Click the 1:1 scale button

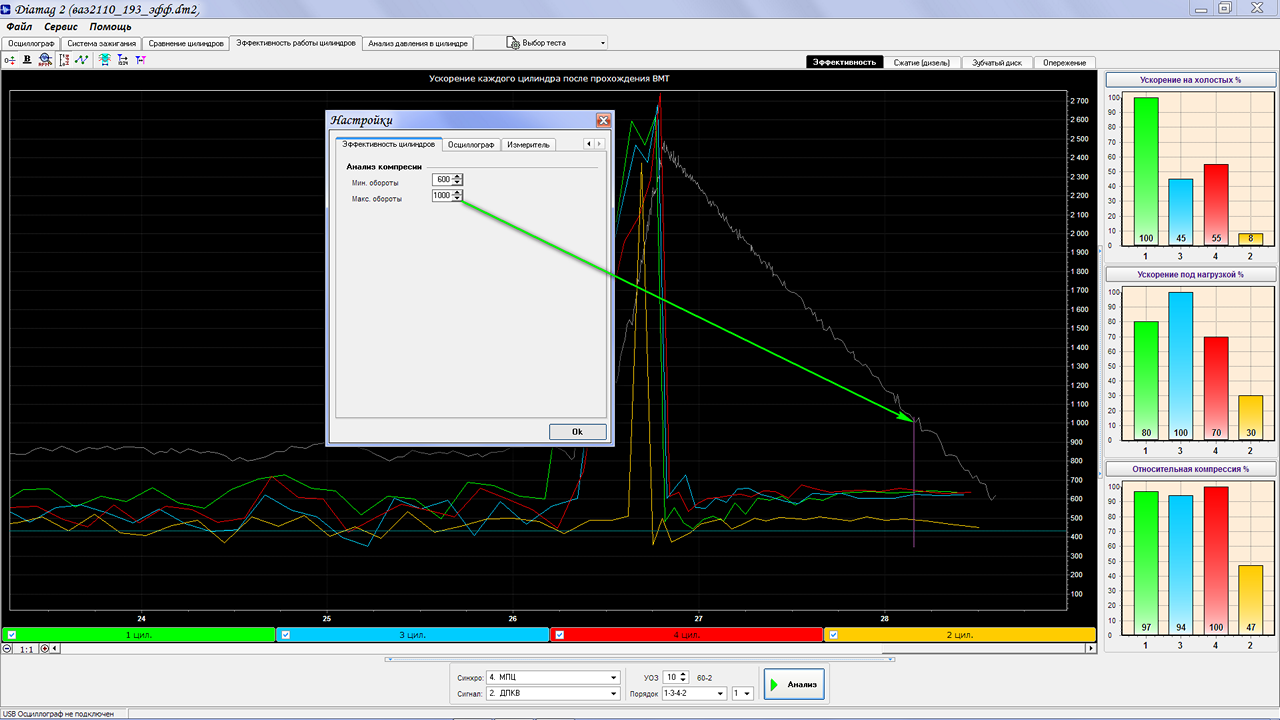(26, 649)
